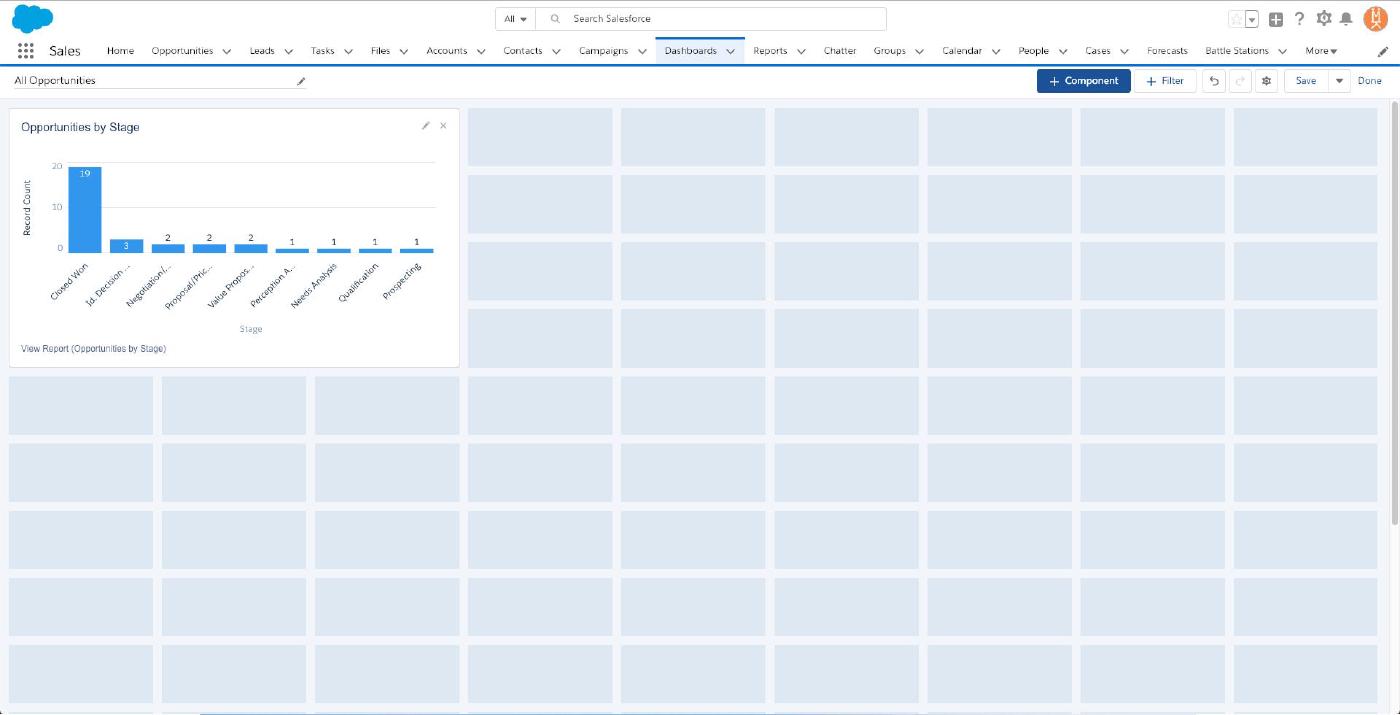Click the pencil icon to edit navigation bar

tap(1383, 51)
